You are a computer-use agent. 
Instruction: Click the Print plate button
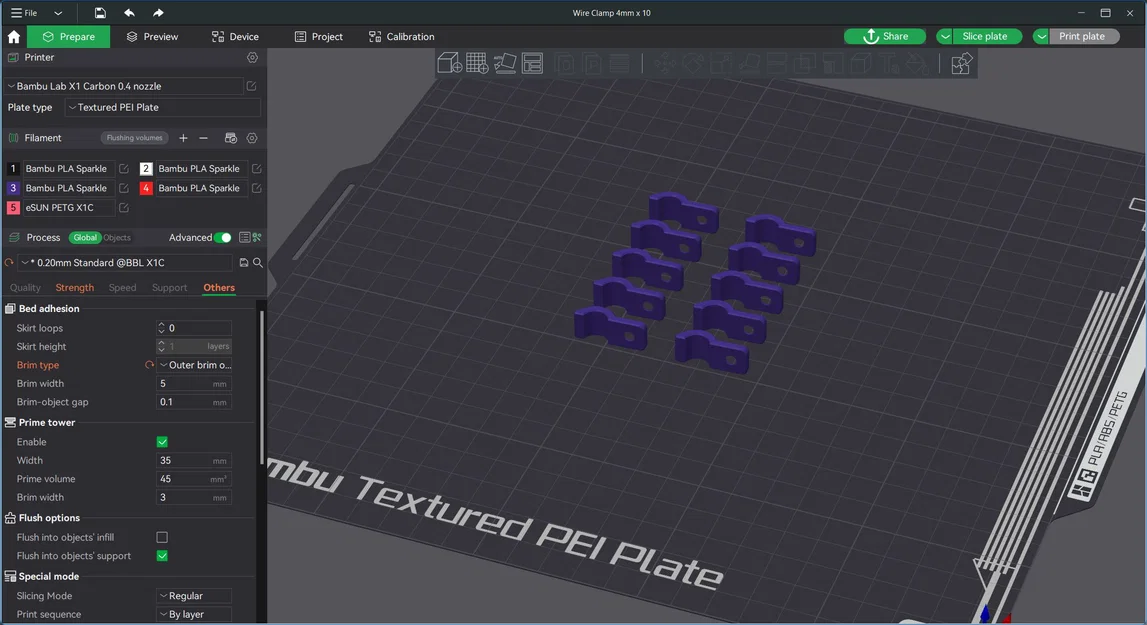[1083, 37]
